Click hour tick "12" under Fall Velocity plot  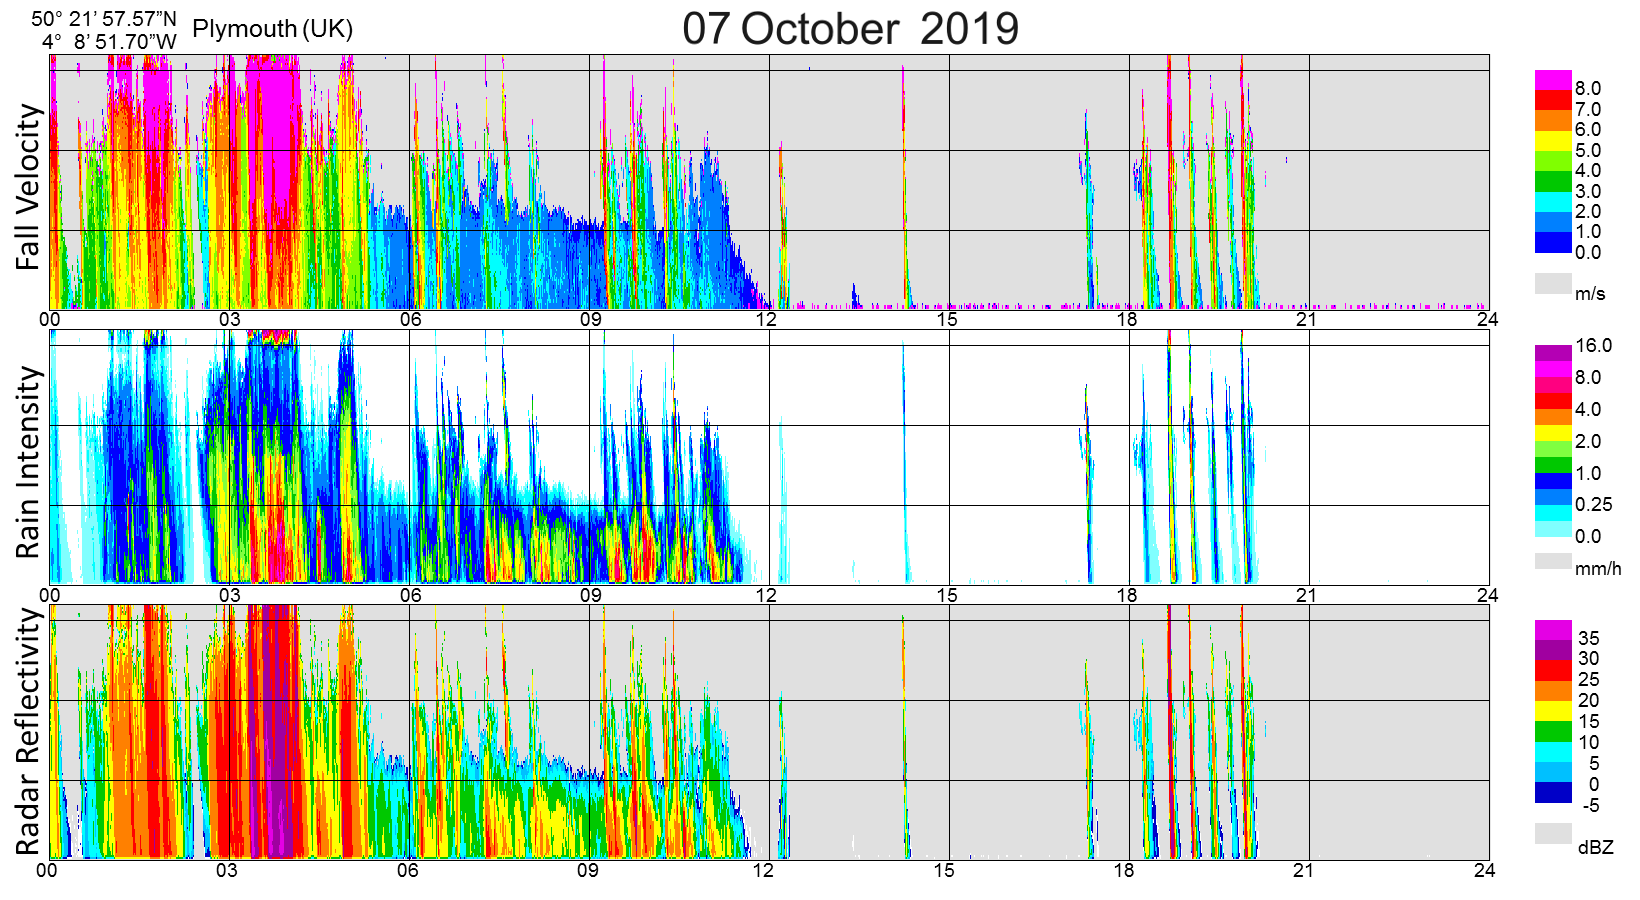click(766, 319)
